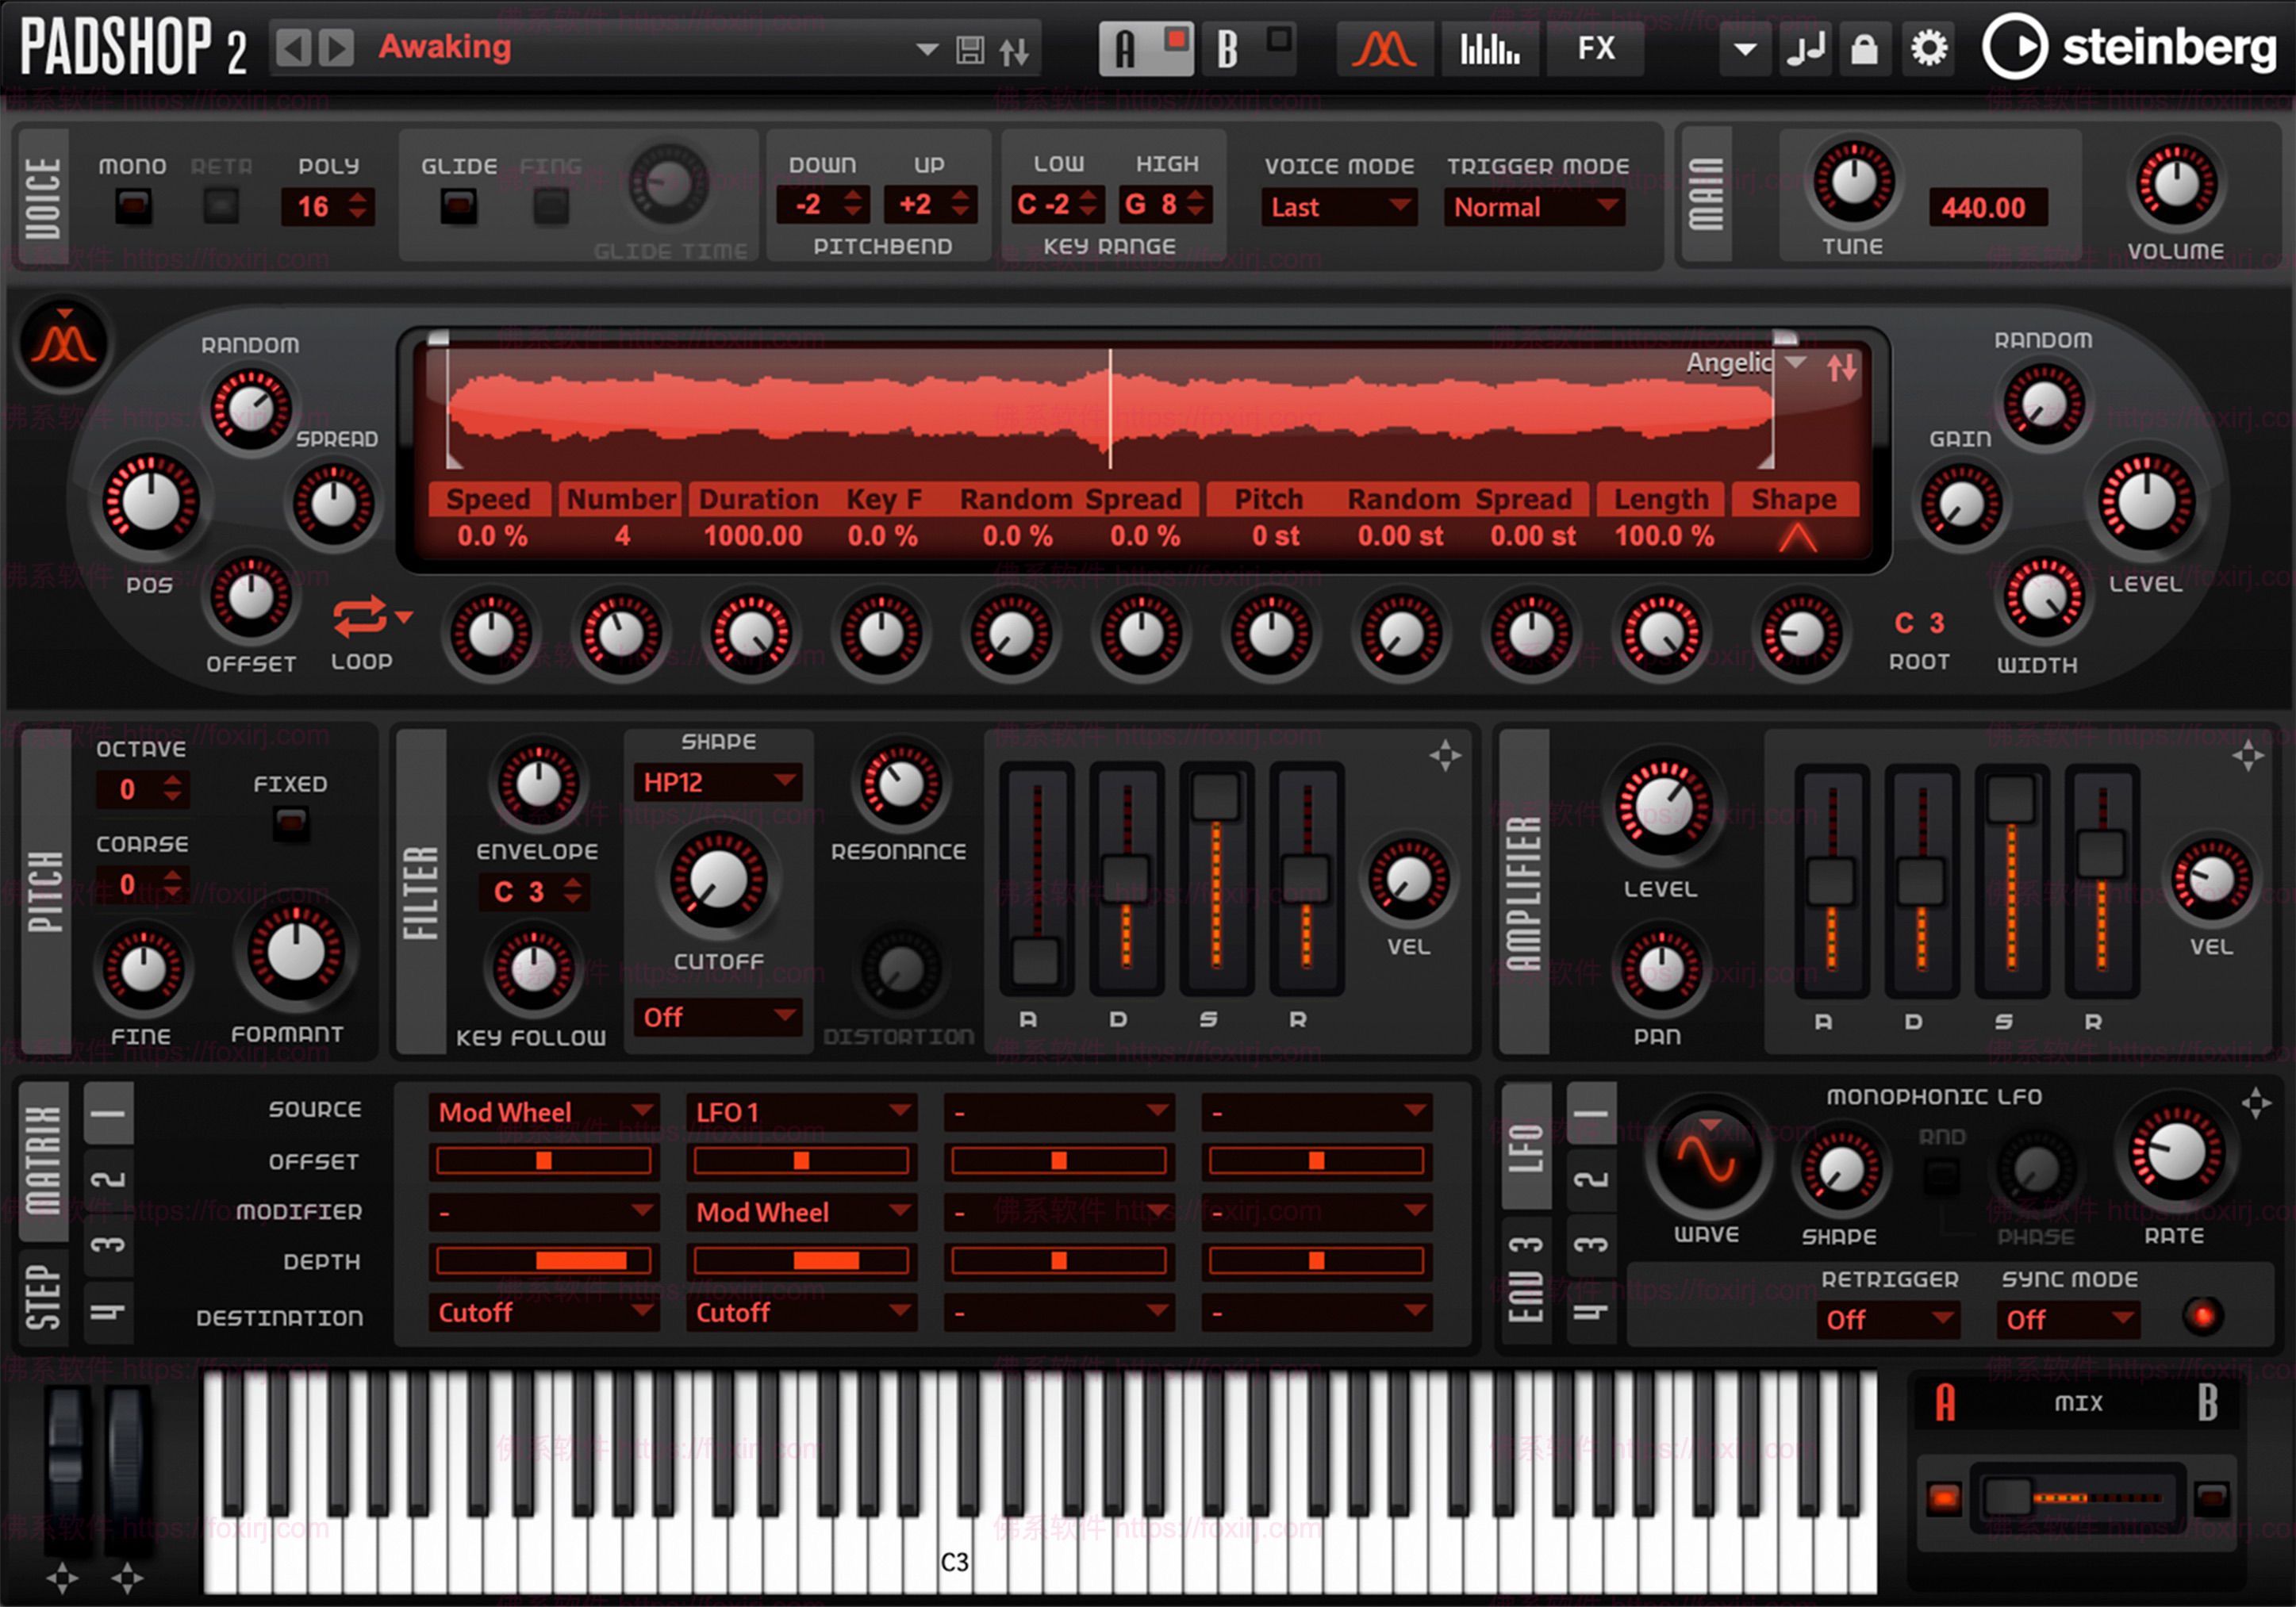Switch to the spectral oscillator view icon
Viewport: 2296px width, 1607px height.
tap(1489, 47)
